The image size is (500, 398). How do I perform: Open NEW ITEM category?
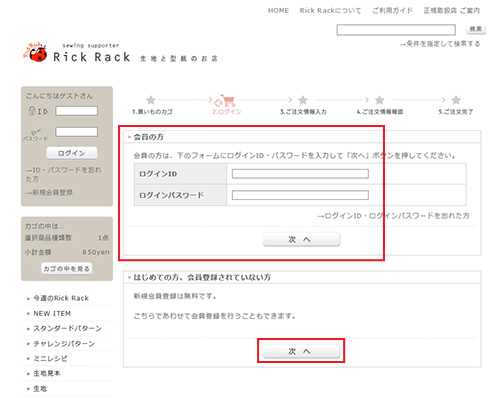[52, 314]
